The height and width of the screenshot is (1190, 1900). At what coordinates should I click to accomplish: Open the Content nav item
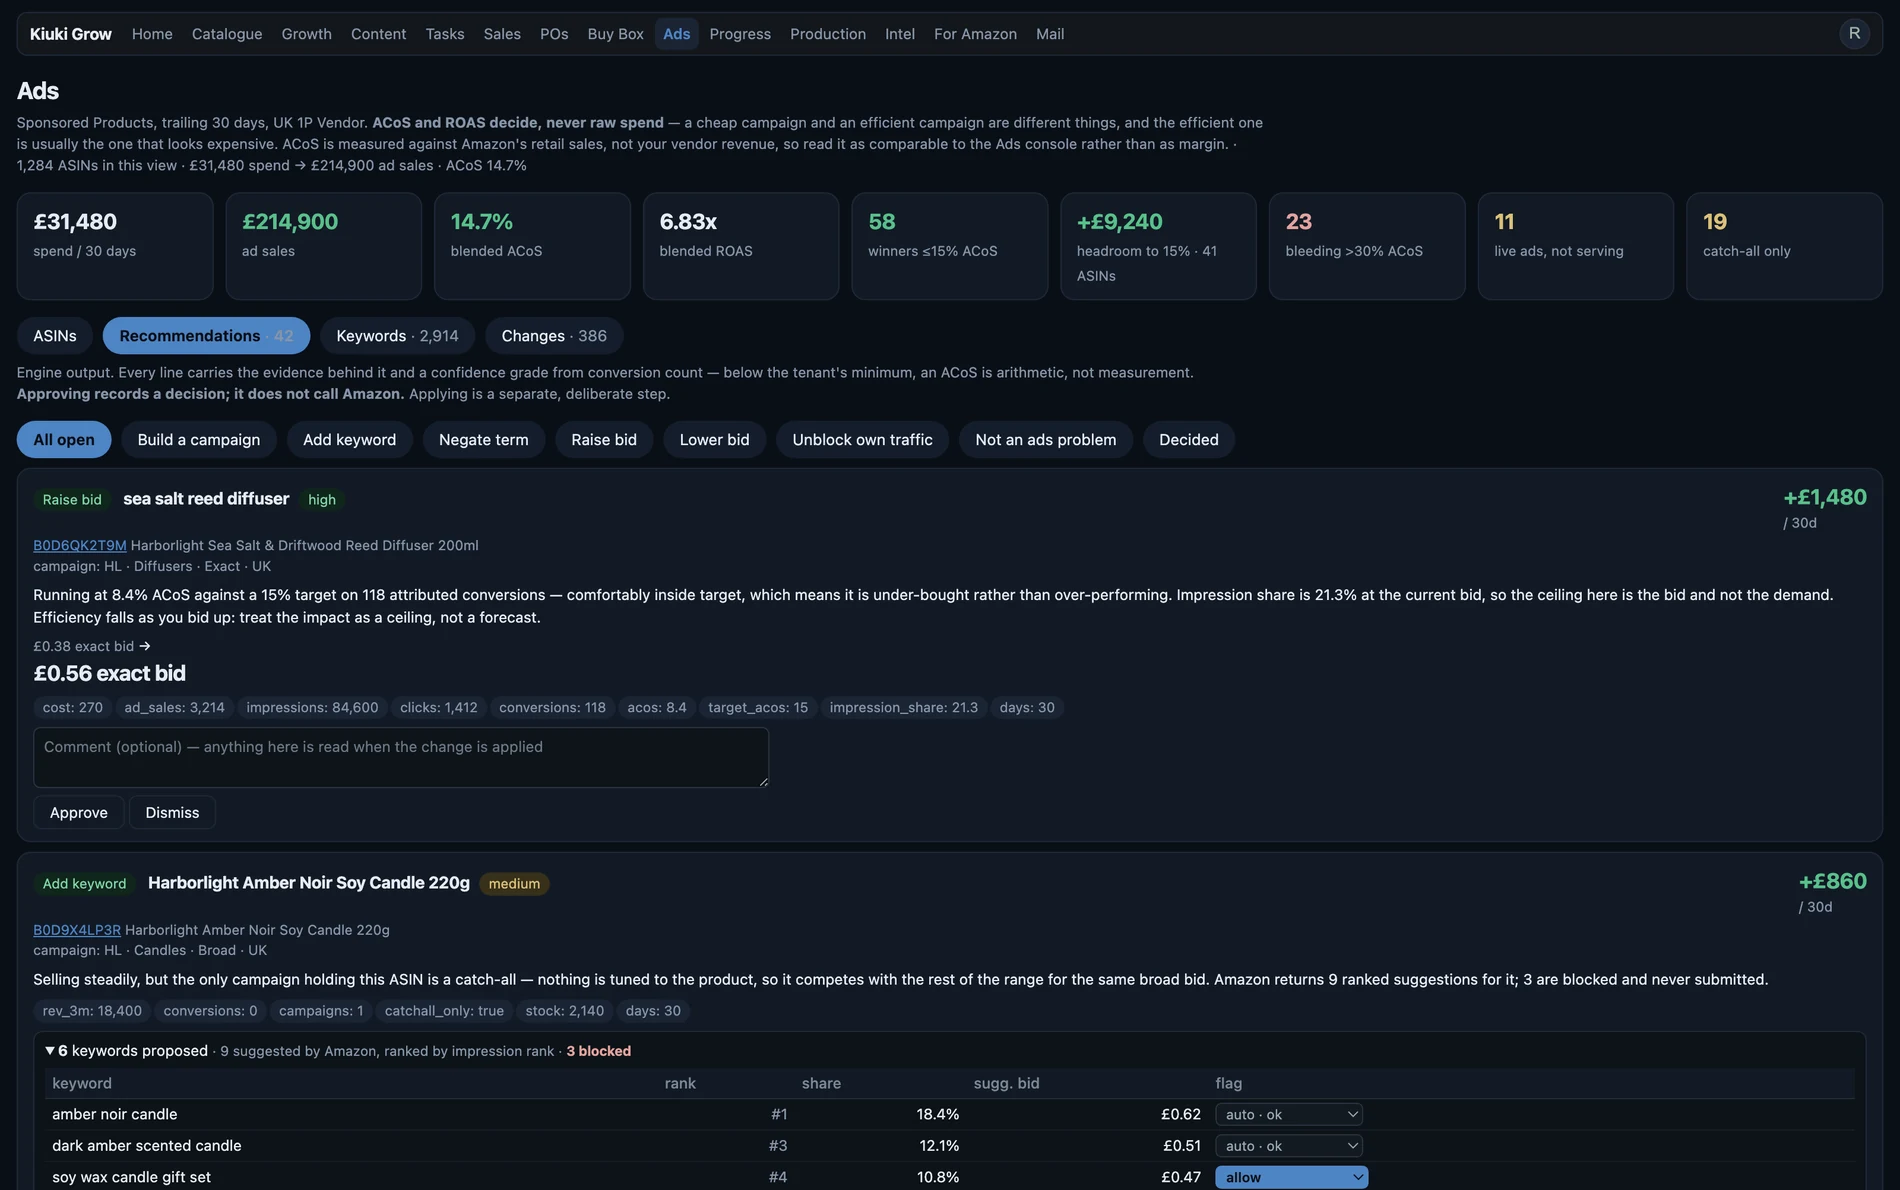[378, 33]
